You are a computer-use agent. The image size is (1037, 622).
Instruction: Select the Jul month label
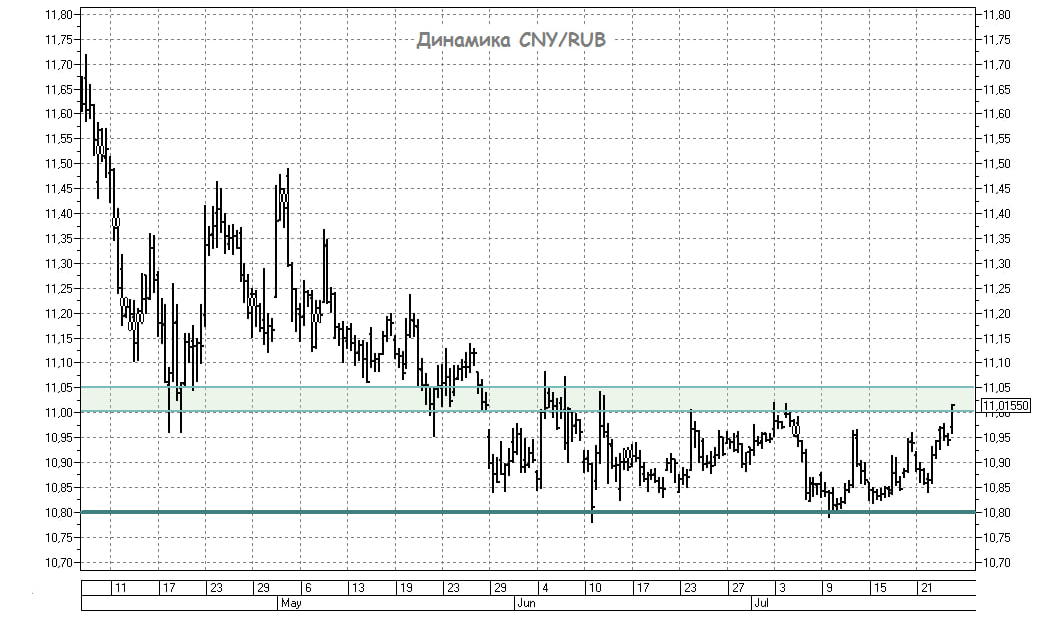(761, 603)
